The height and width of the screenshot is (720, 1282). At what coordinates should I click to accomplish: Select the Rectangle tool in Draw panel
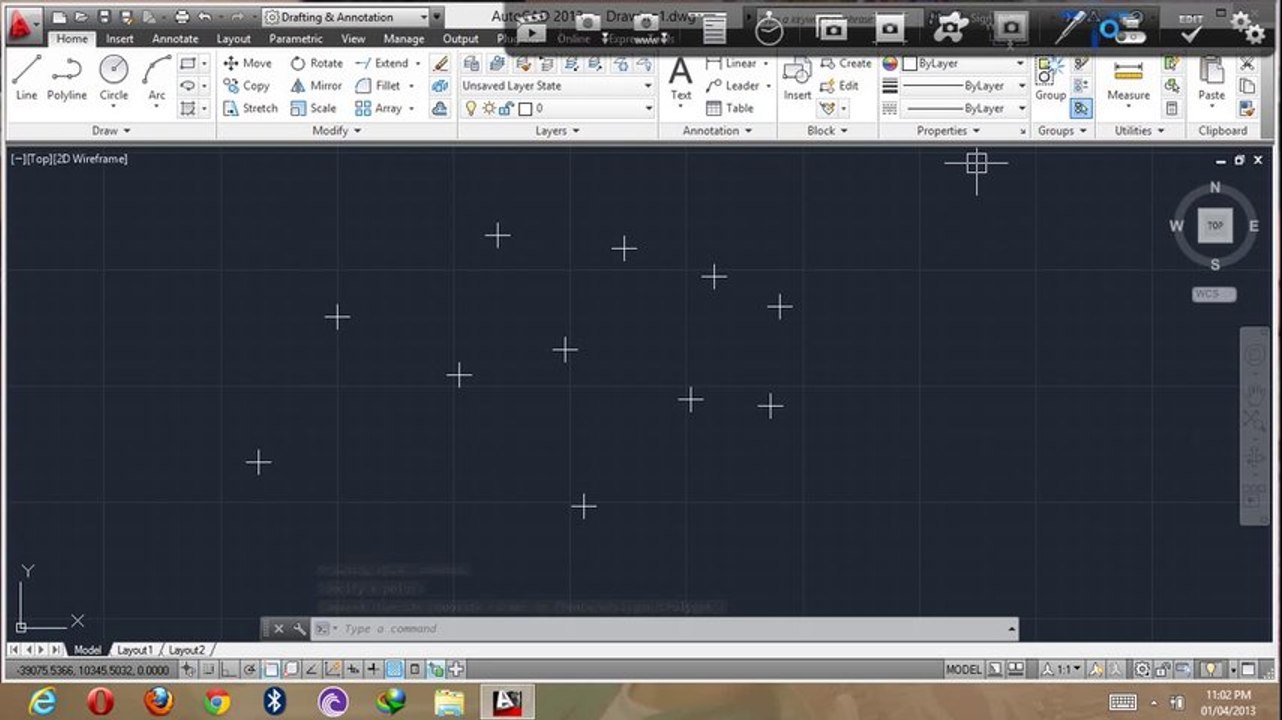pyautogui.click(x=188, y=63)
